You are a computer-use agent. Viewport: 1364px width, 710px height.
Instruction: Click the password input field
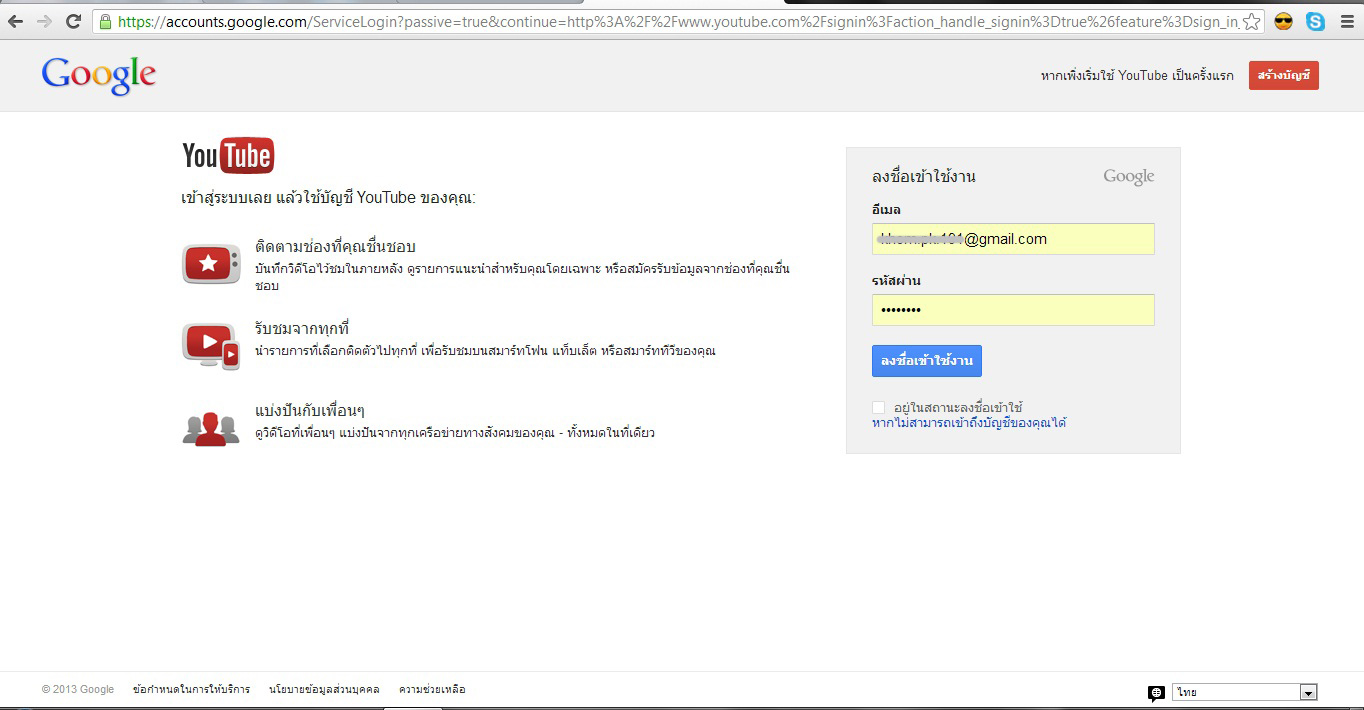[x=1013, y=310]
